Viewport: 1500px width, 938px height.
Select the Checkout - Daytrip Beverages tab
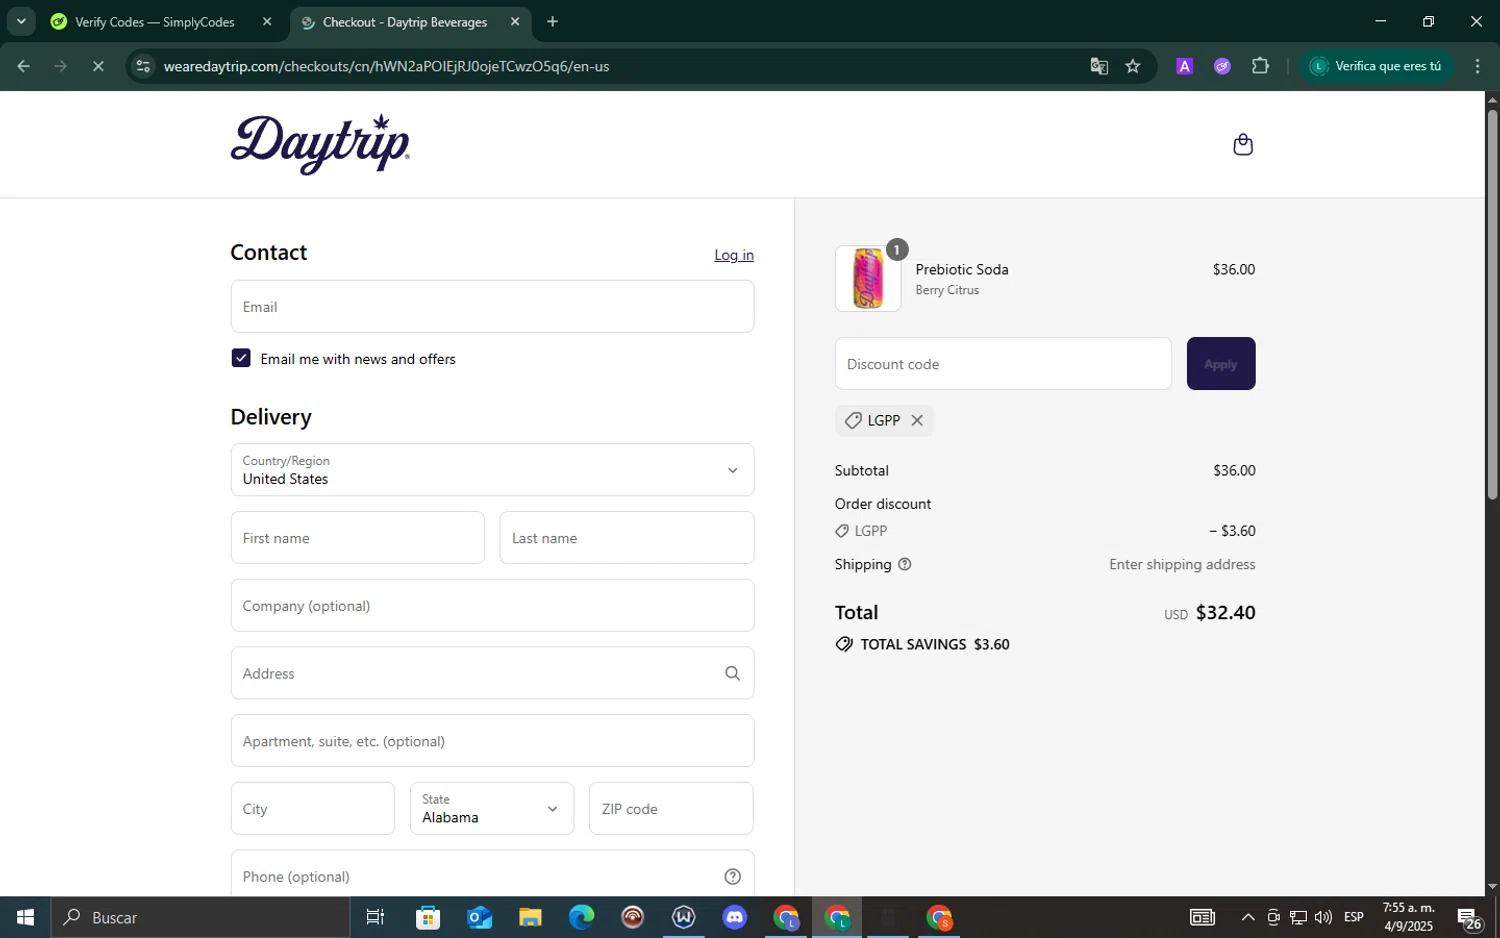point(404,22)
